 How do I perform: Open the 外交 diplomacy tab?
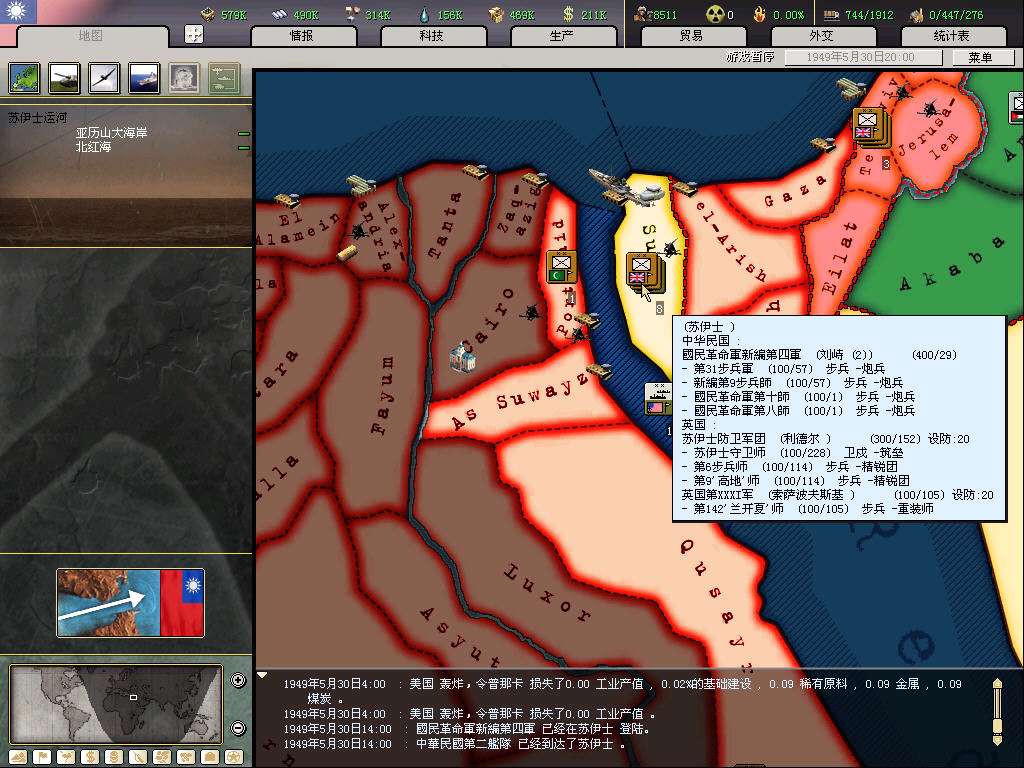tap(822, 36)
